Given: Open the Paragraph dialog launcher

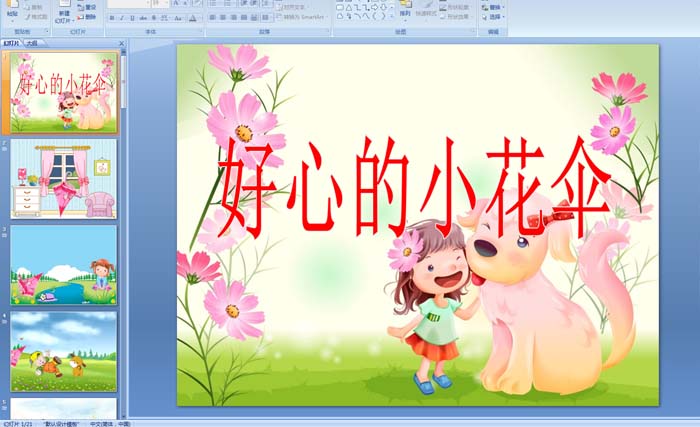Looking at the screenshot, I should click(328, 31).
